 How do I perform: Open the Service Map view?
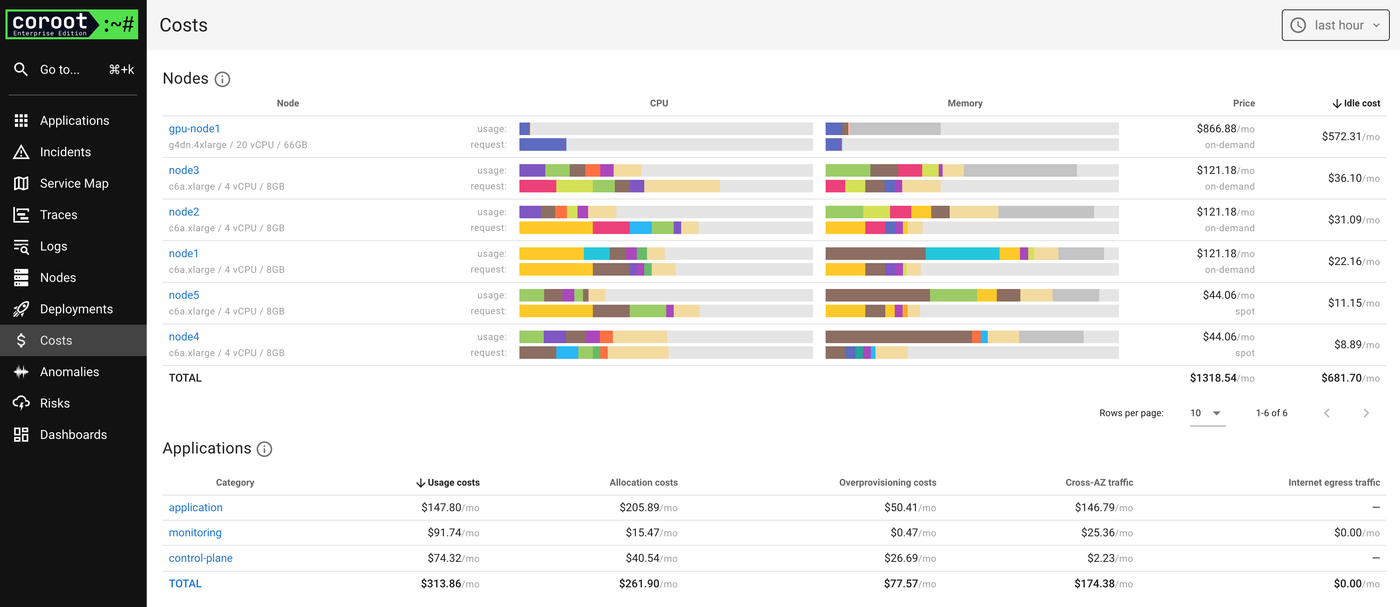[x=73, y=183]
